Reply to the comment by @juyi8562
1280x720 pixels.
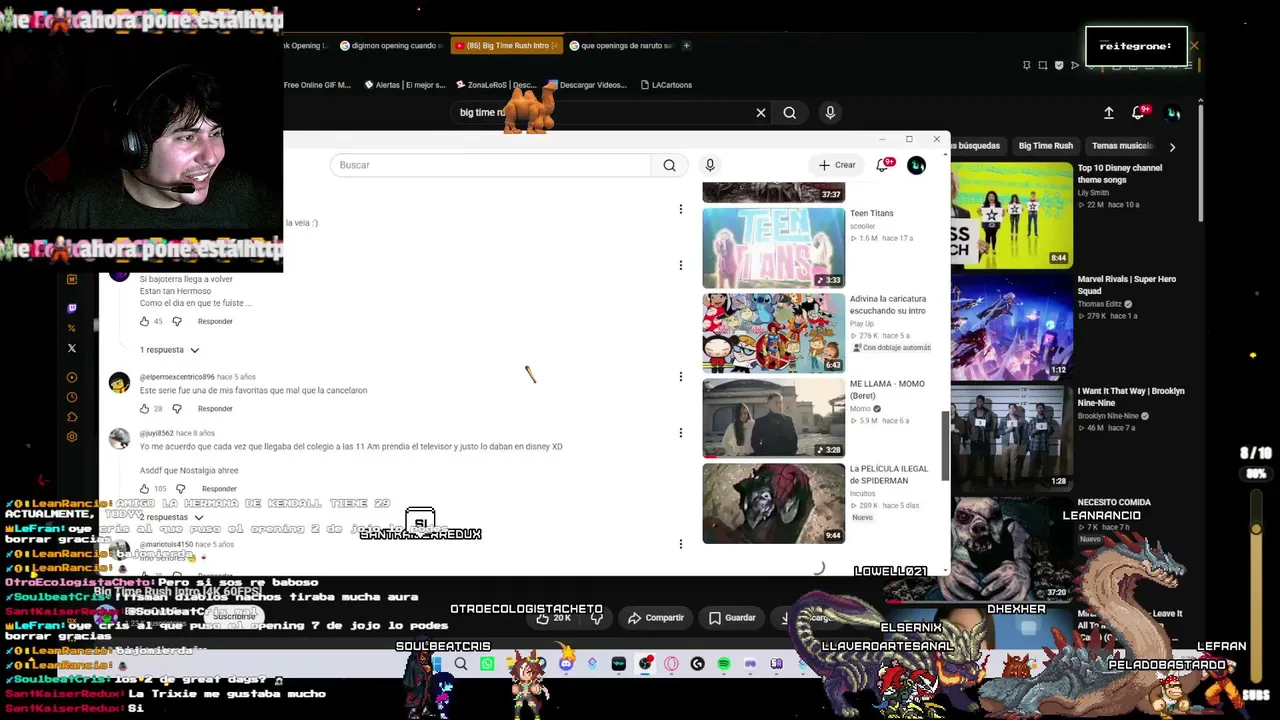[x=219, y=489]
